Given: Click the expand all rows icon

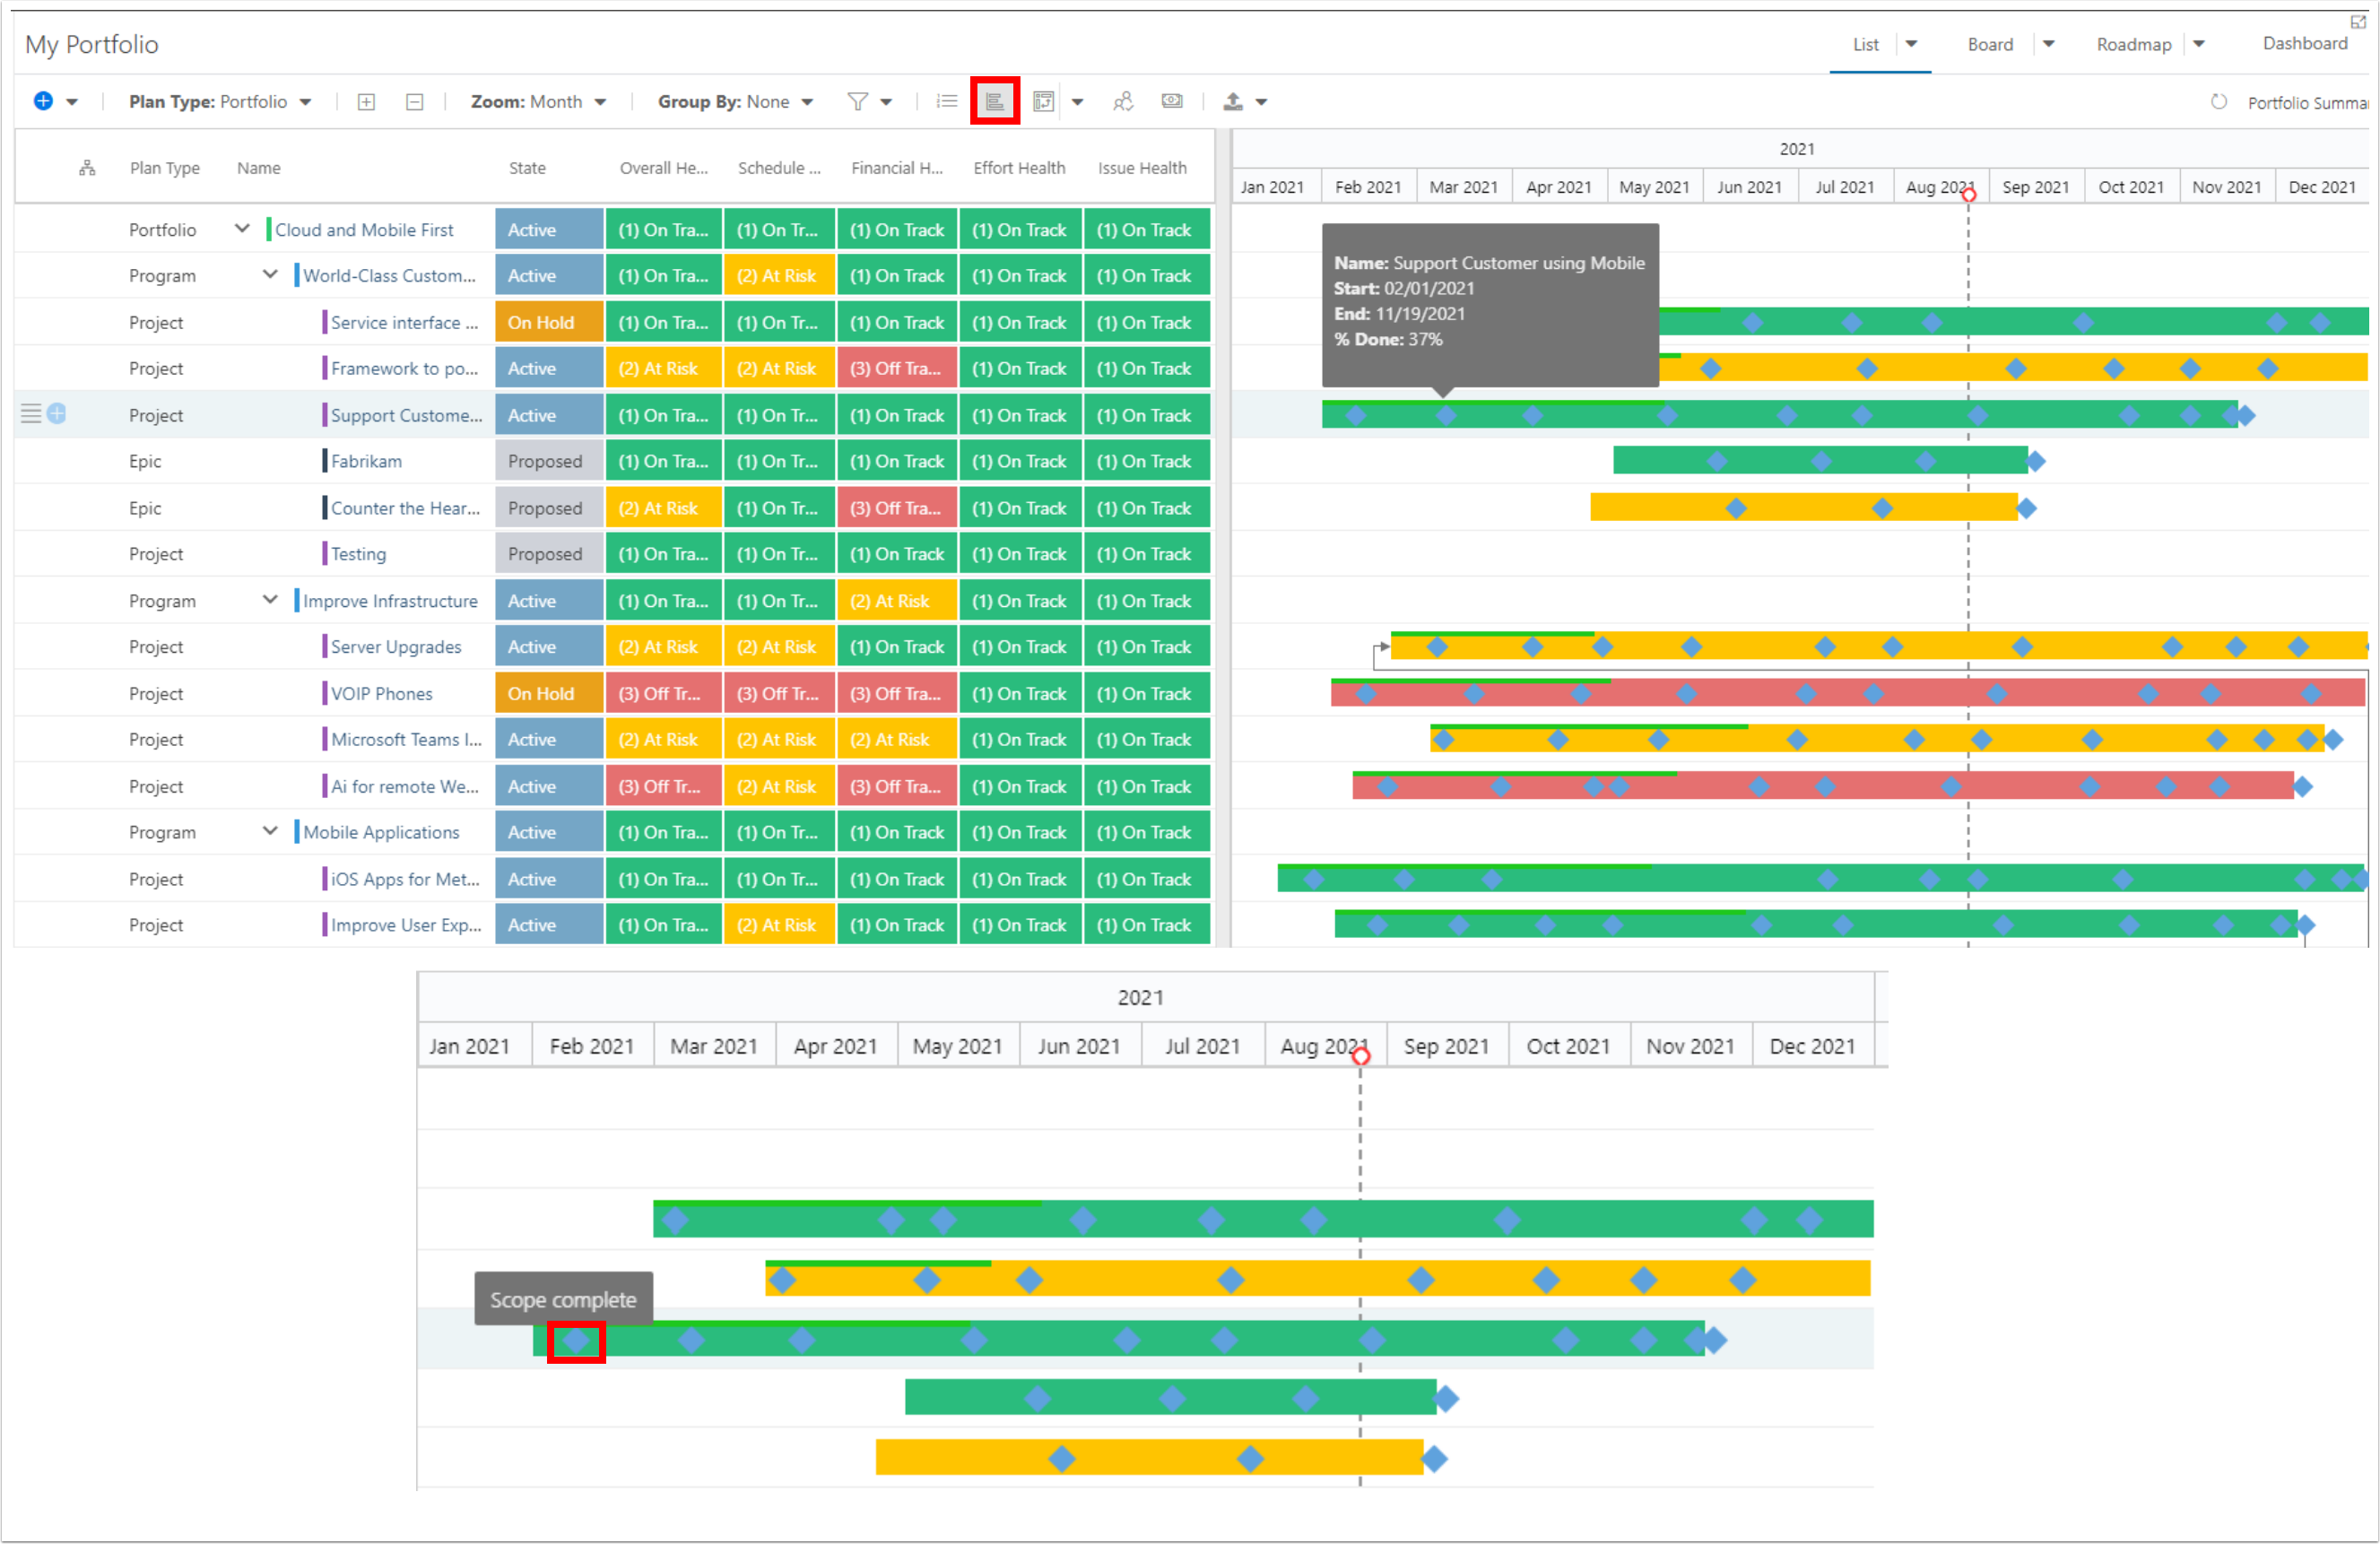Looking at the screenshot, I should 367,102.
